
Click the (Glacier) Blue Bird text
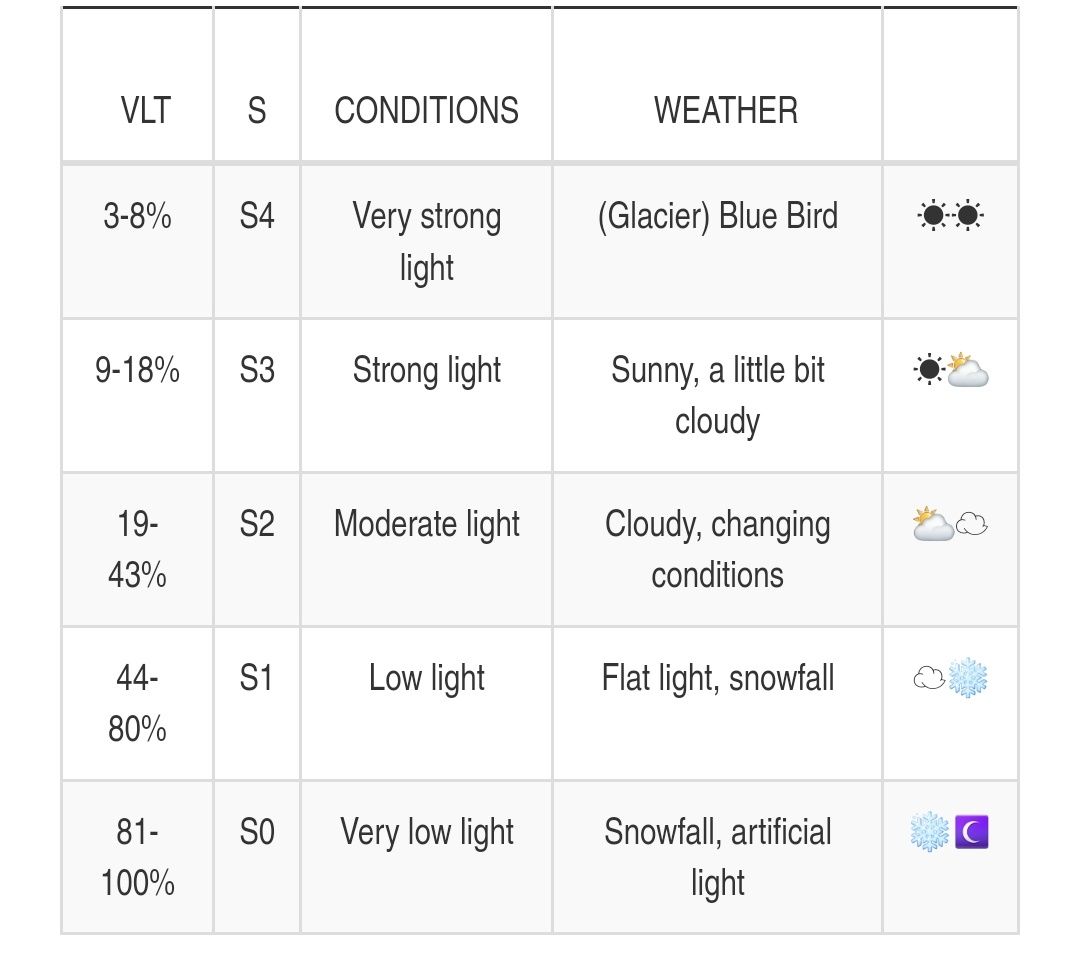pos(717,216)
